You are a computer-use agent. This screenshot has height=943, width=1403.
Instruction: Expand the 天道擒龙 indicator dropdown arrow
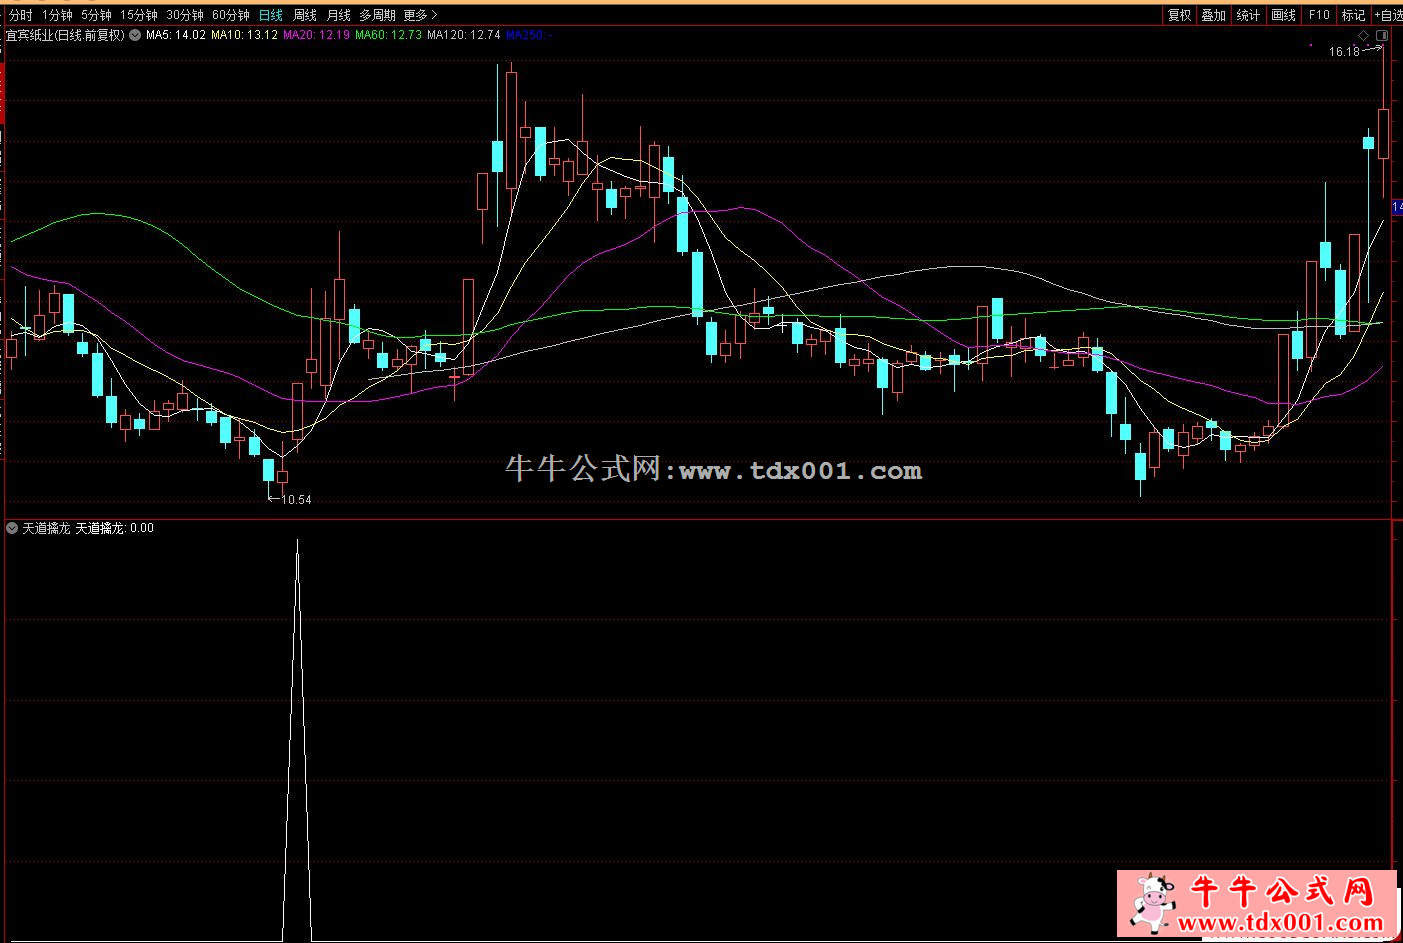[12, 528]
